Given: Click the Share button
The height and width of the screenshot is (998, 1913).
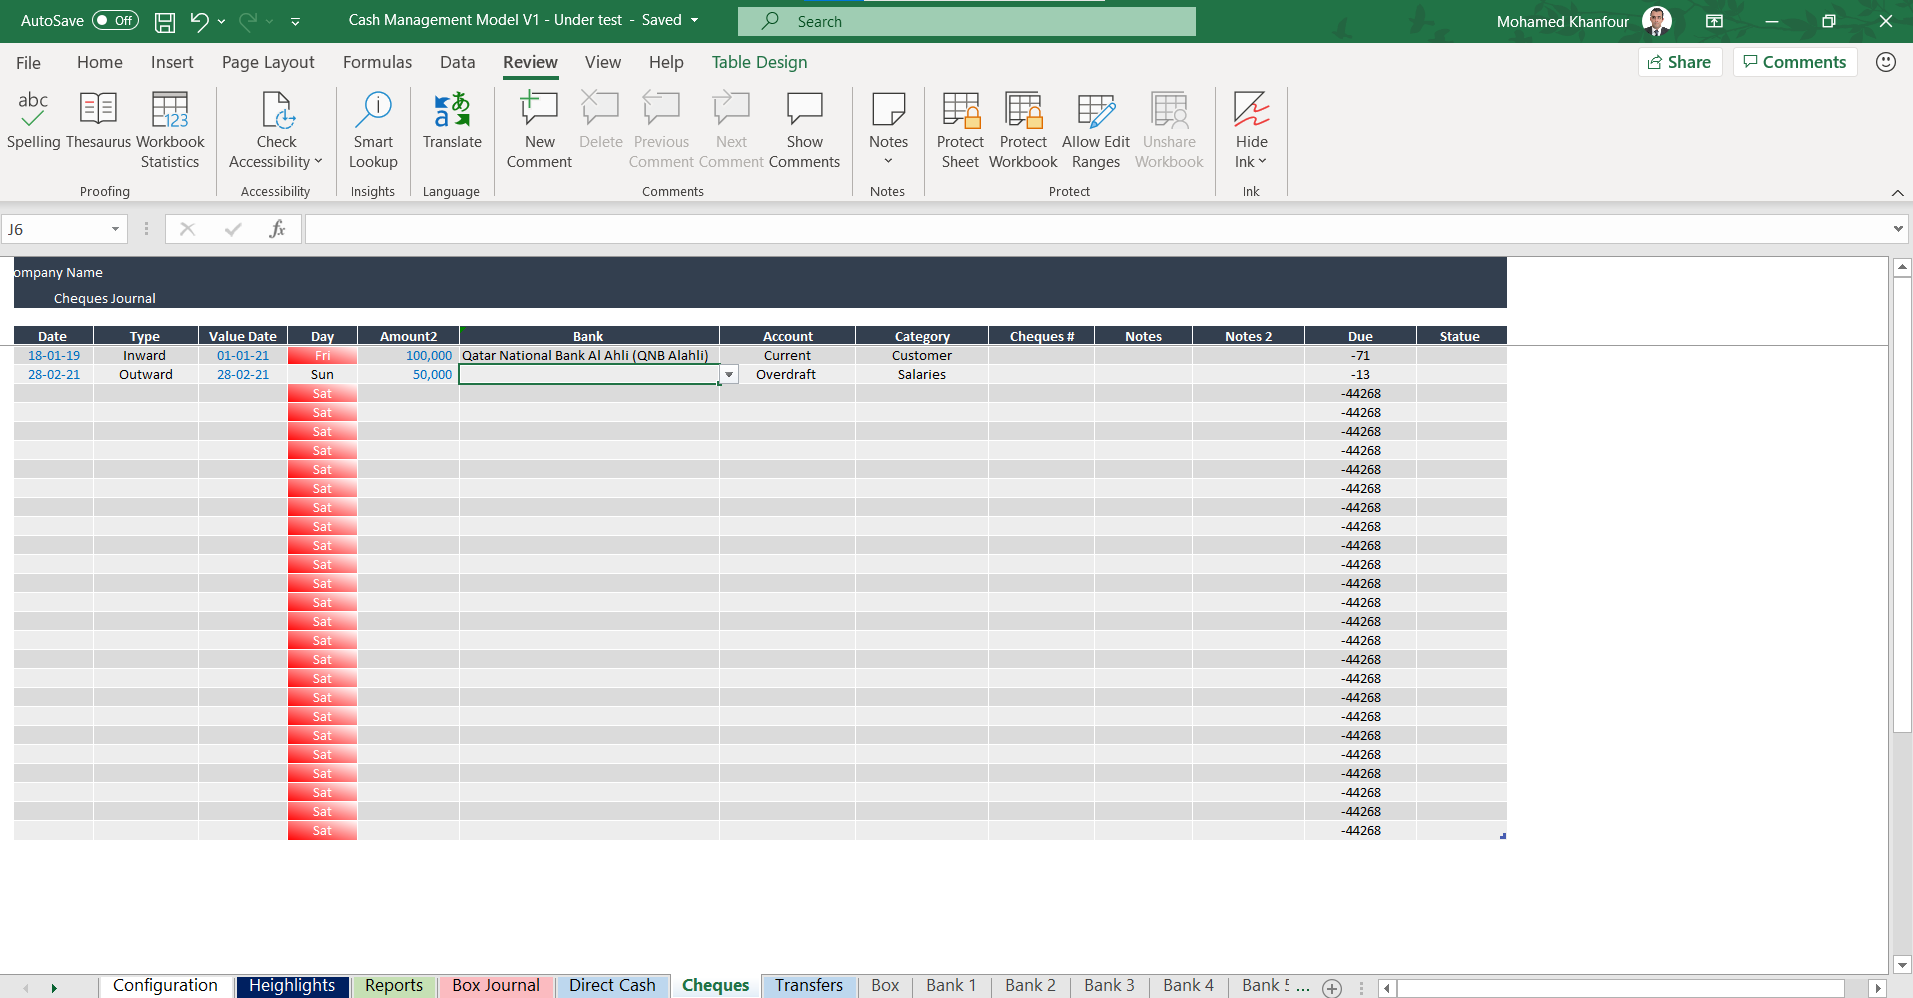Looking at the screenshot, I should [1680, 62].
